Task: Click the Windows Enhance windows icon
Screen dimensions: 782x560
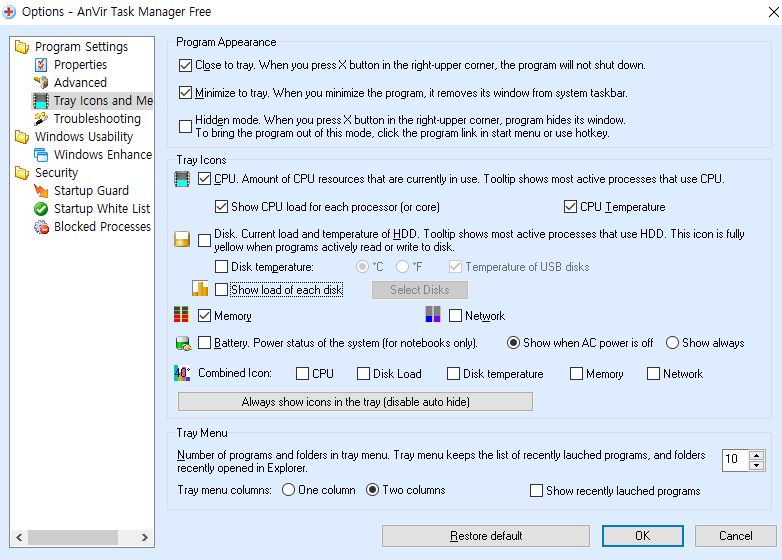Action: tap(41, 155)
